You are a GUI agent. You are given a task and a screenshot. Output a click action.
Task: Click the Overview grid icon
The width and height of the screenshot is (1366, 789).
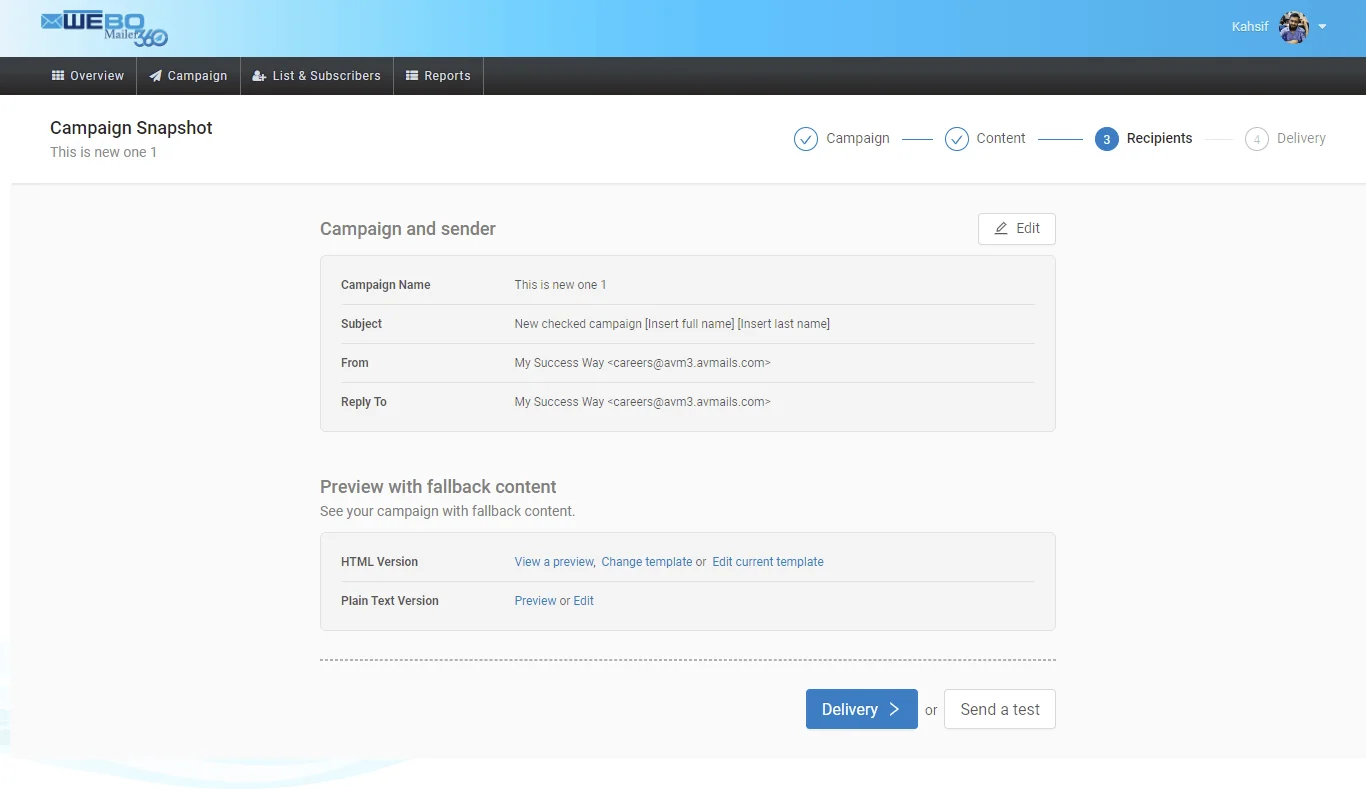[58, 76]
